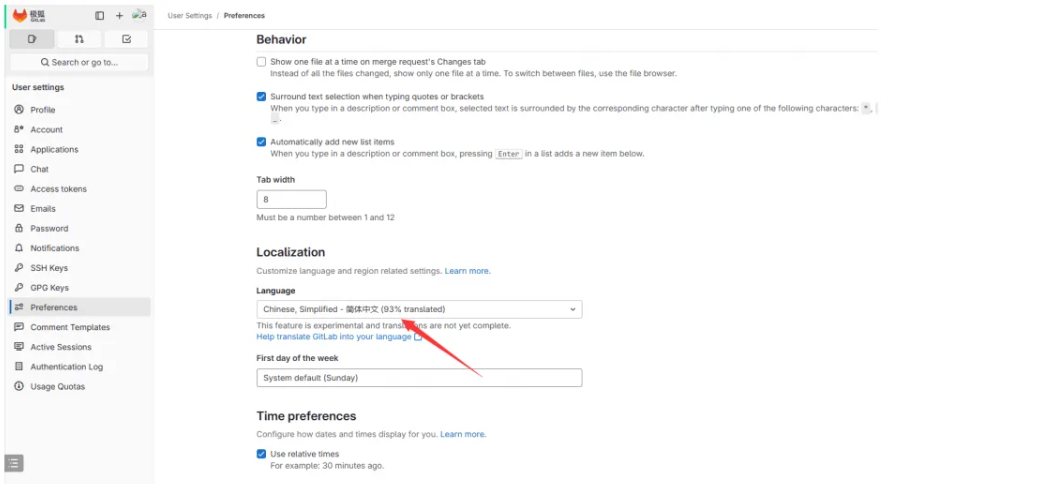Open the to-do list icon in the sidebar
Screen dimensions: 1044x484
point(127,39)
